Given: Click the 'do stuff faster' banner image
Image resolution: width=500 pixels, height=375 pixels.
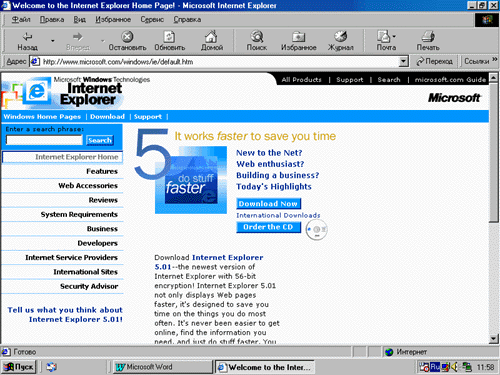Looking at the screenshot, I should click(x=191, y=180).
